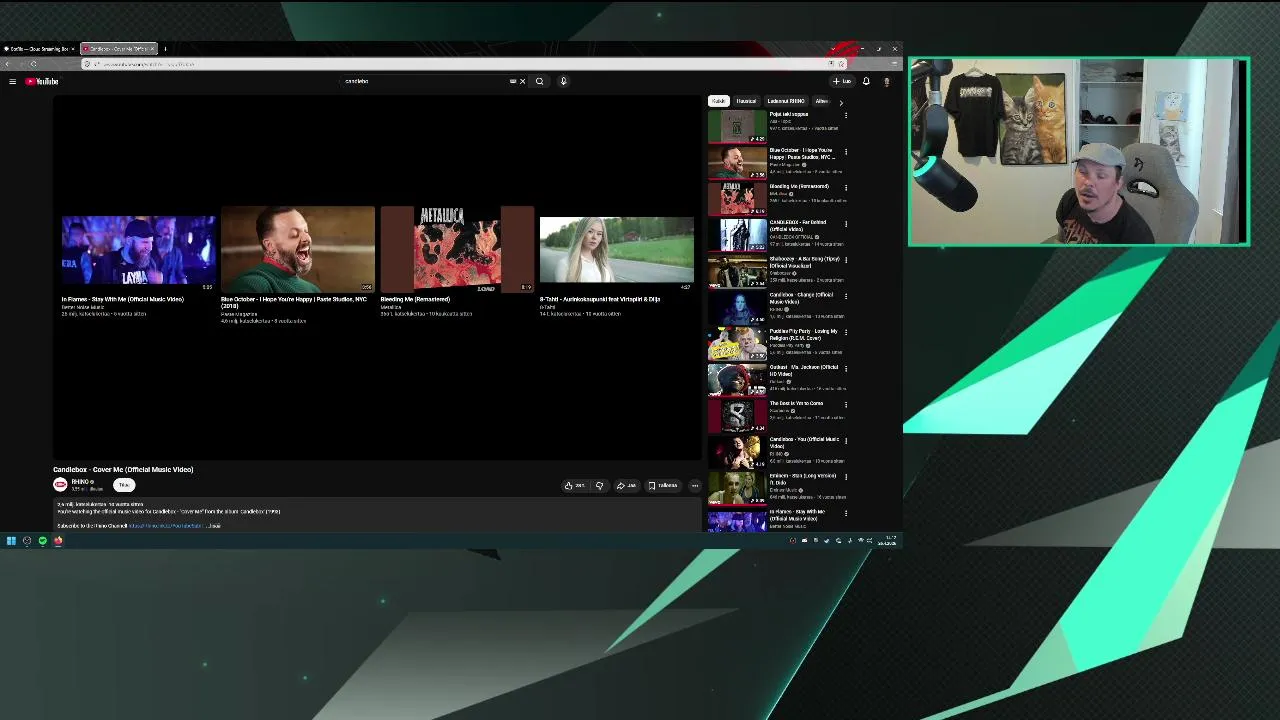Screen dimensions: 1280x720
Task: Save the video (Tallenna) button
Action: (663, 485)
